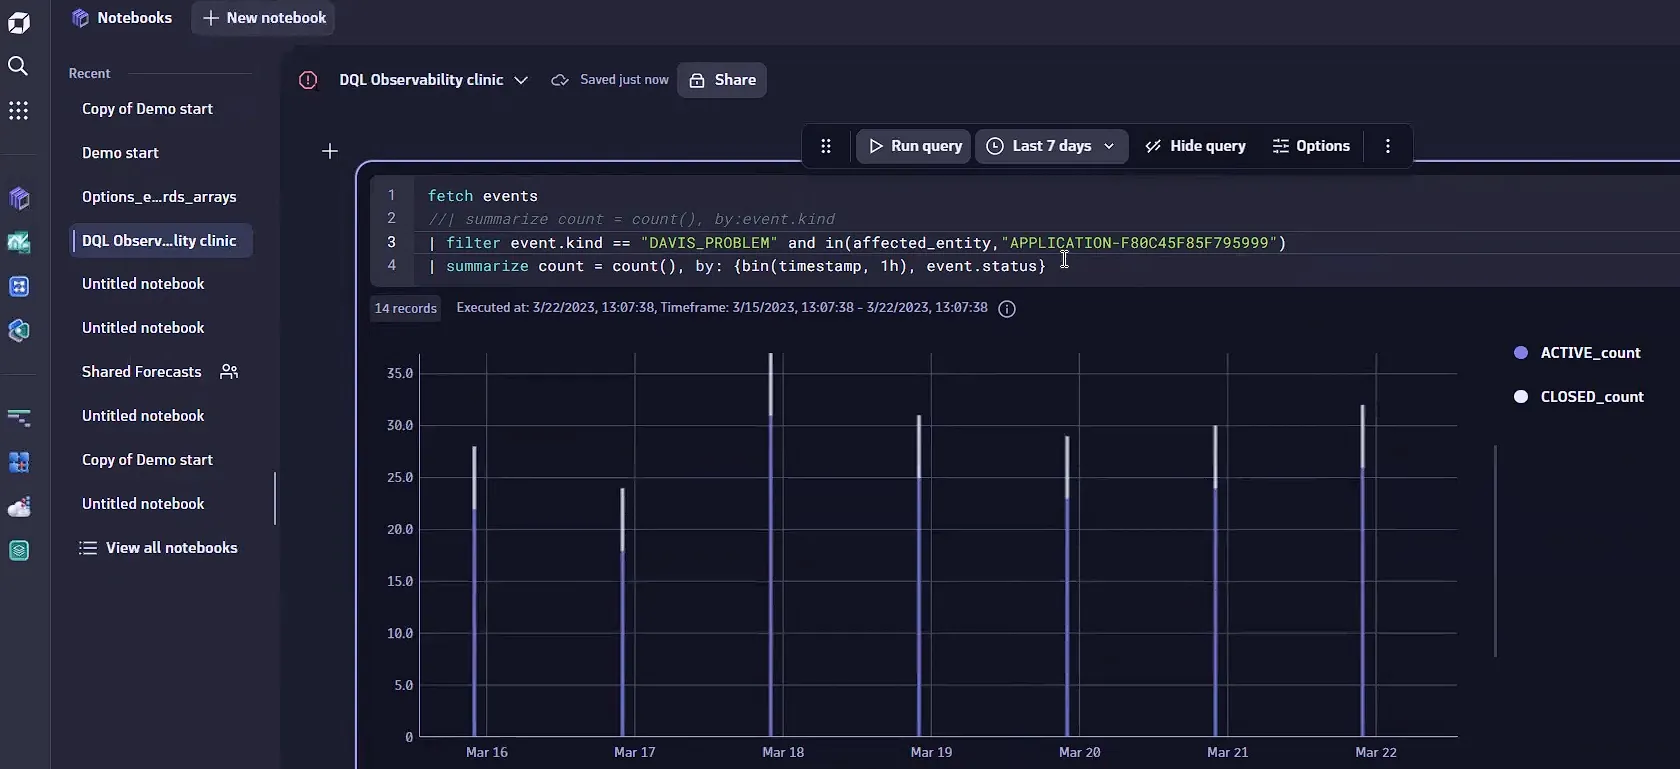Hide the query editor

(1196, 146)
